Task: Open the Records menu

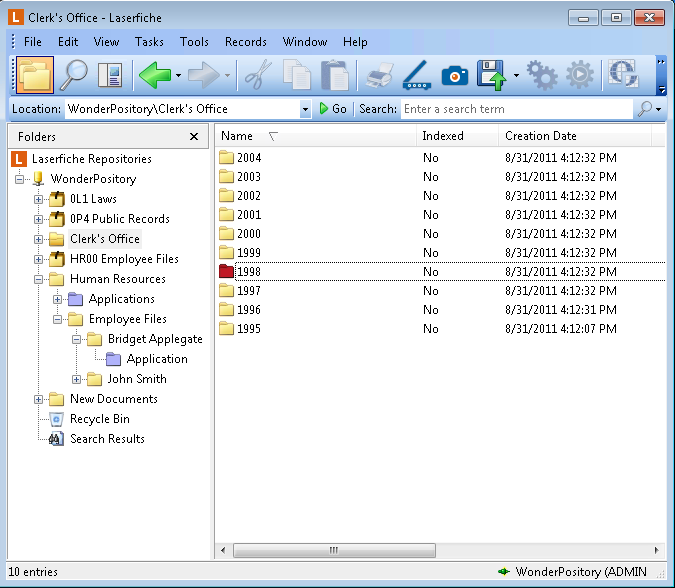Action: coord(246,42)
